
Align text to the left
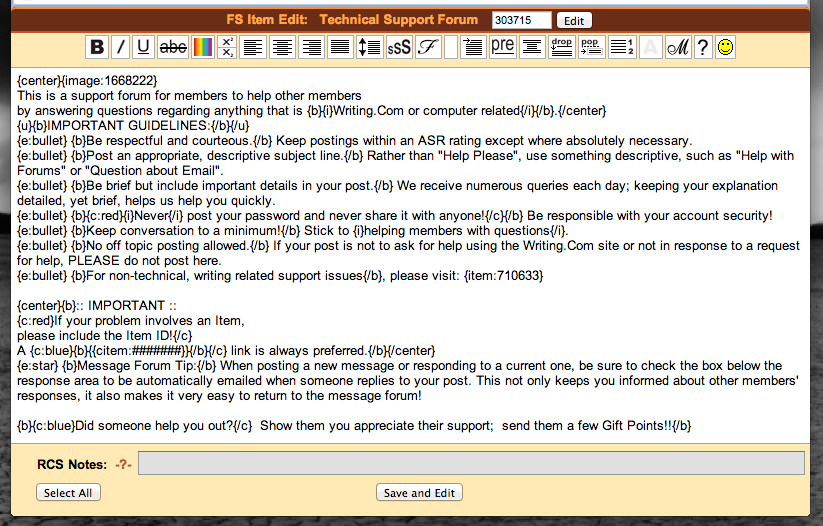pyautogui.click(x=253, y=47)
